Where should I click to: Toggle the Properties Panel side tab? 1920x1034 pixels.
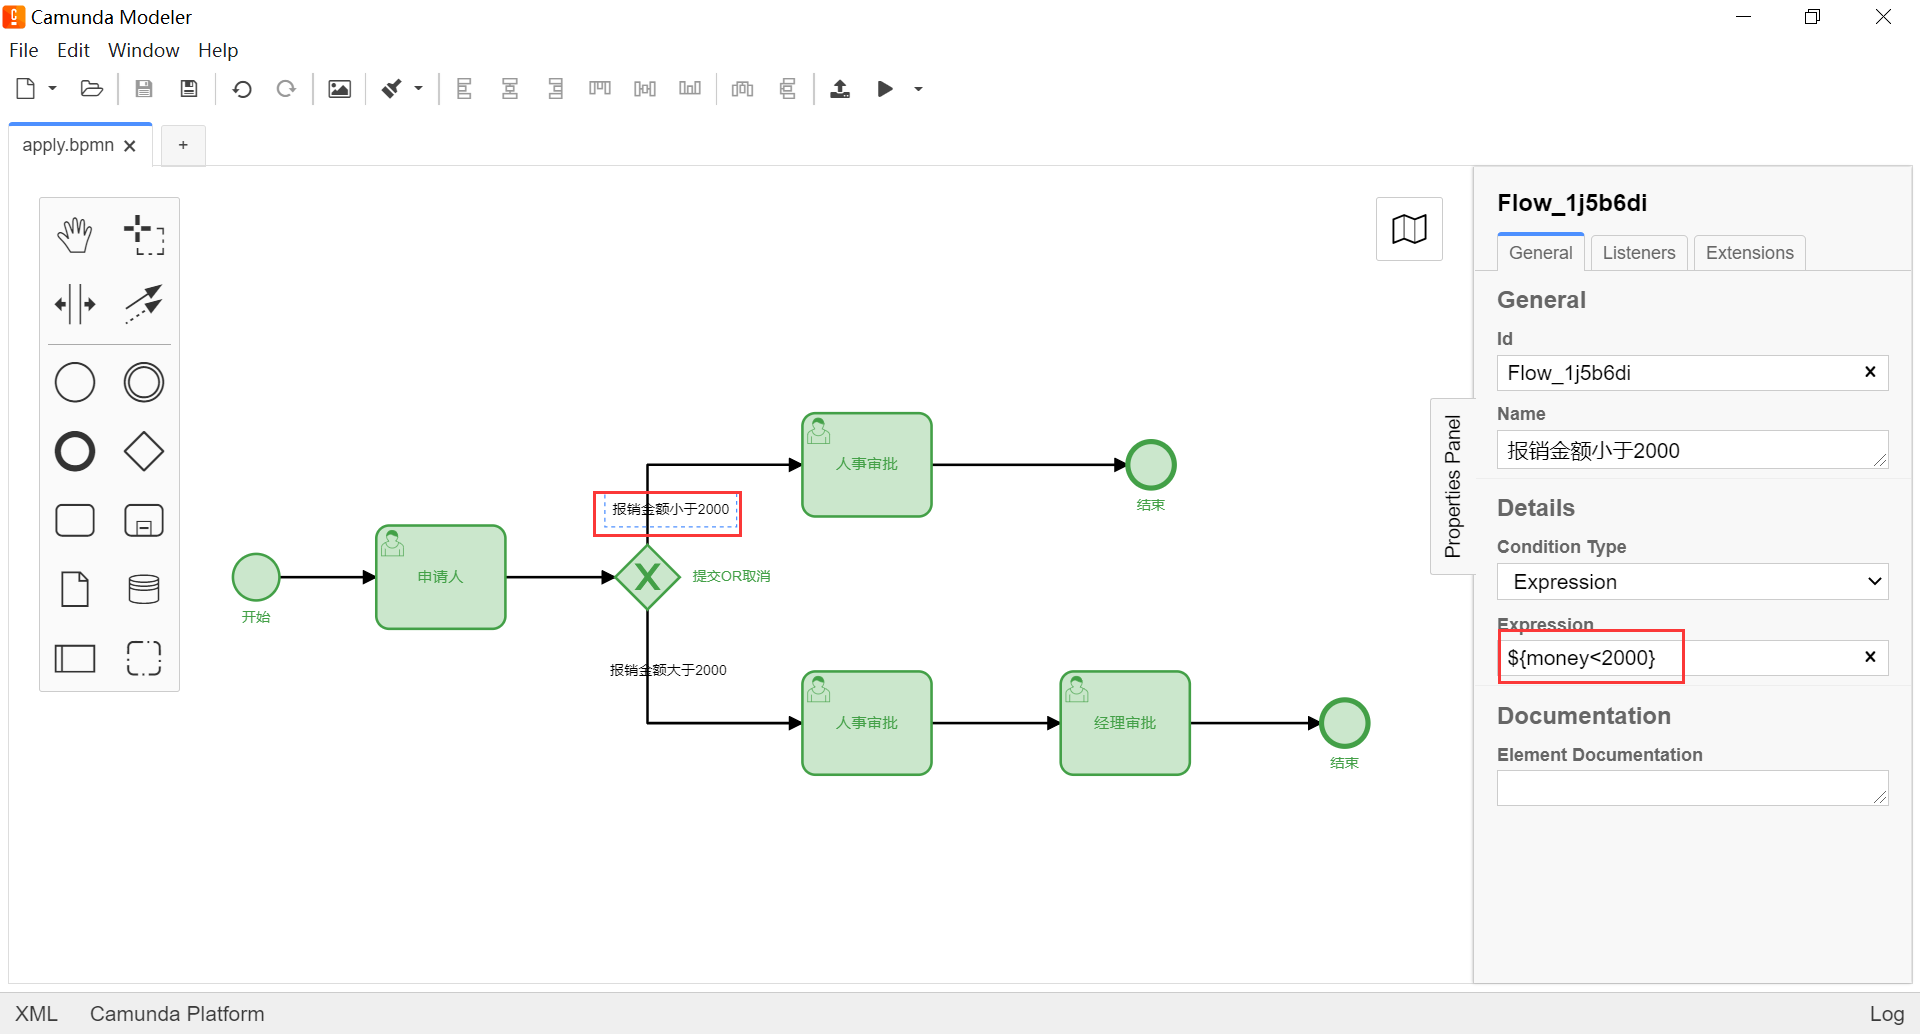pos(1452,486)
